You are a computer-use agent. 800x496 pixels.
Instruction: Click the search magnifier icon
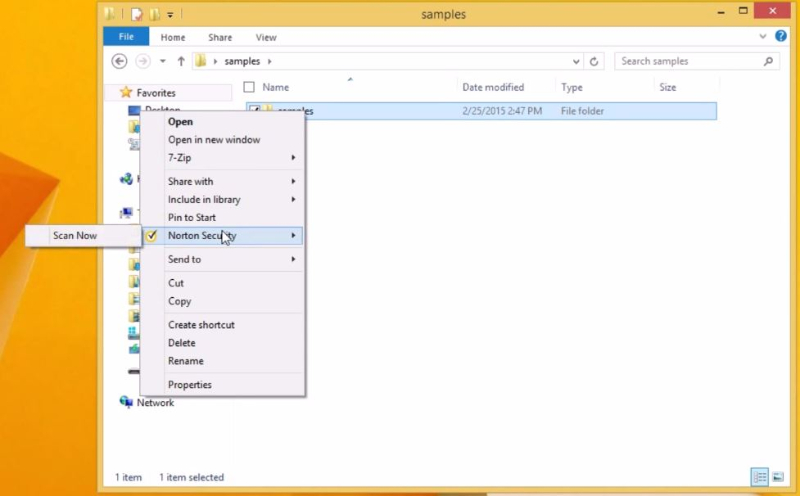[x=768, y=61]
